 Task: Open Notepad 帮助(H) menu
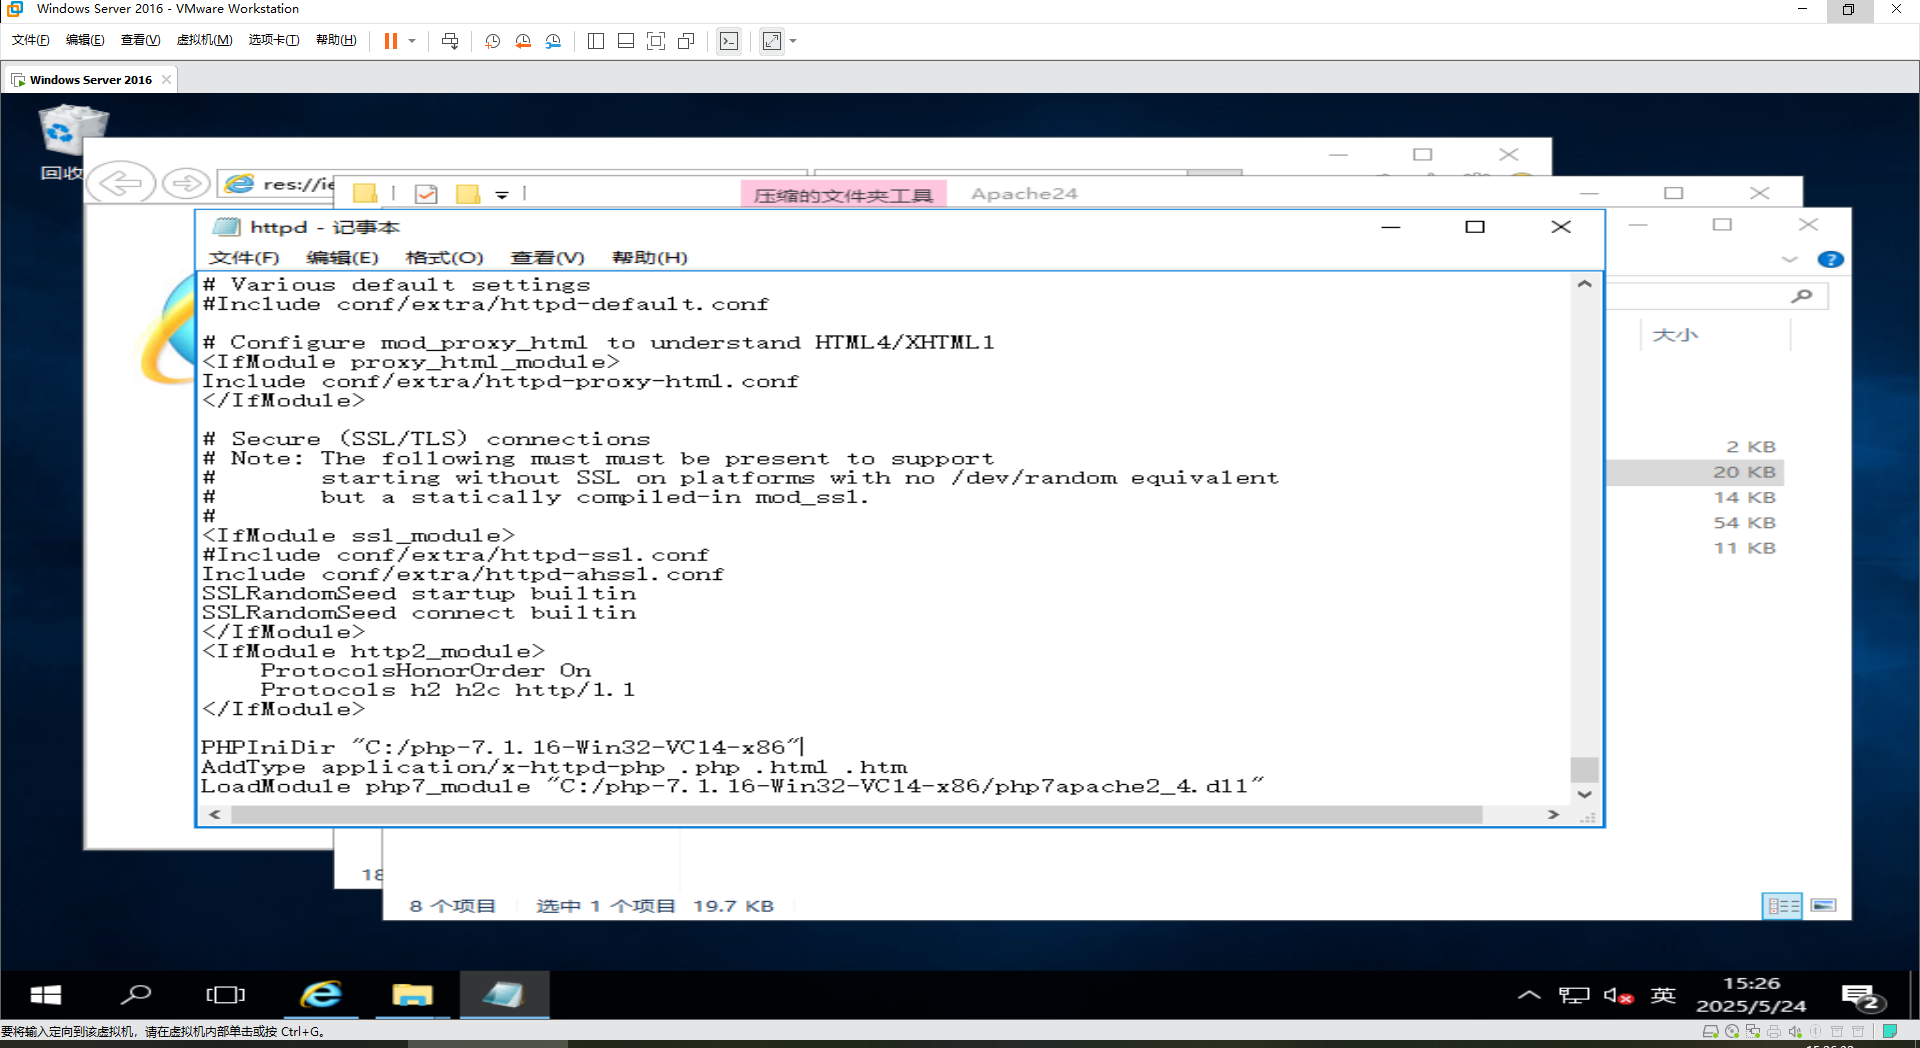(649, 258)
